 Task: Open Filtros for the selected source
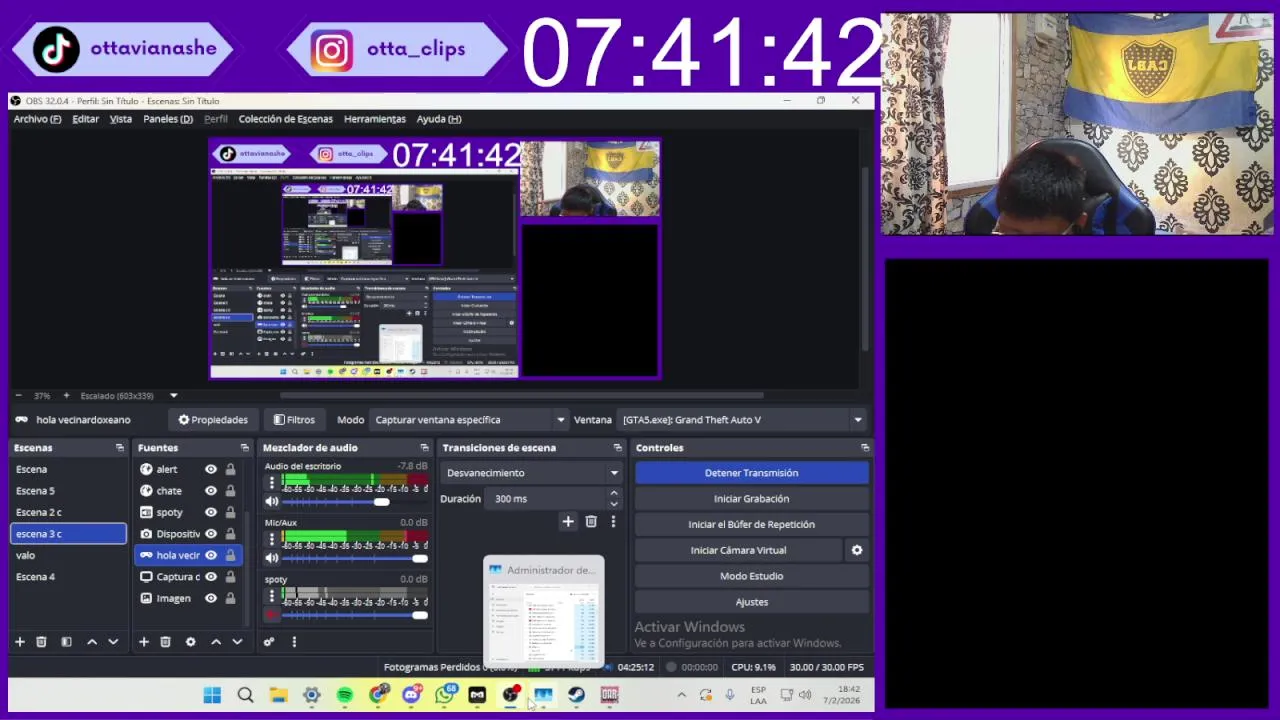pos(294,420)
